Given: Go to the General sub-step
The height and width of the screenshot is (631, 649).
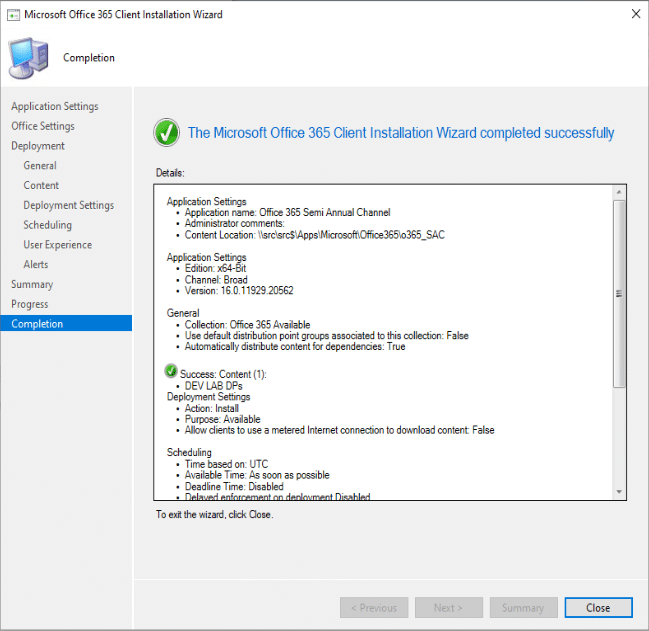Looking at the screenshot, I should (x=40, y=166).
